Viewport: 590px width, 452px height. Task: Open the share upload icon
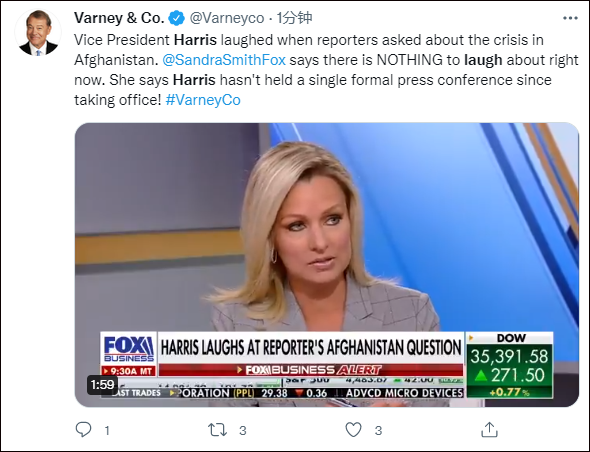click(x=489, y=429)
